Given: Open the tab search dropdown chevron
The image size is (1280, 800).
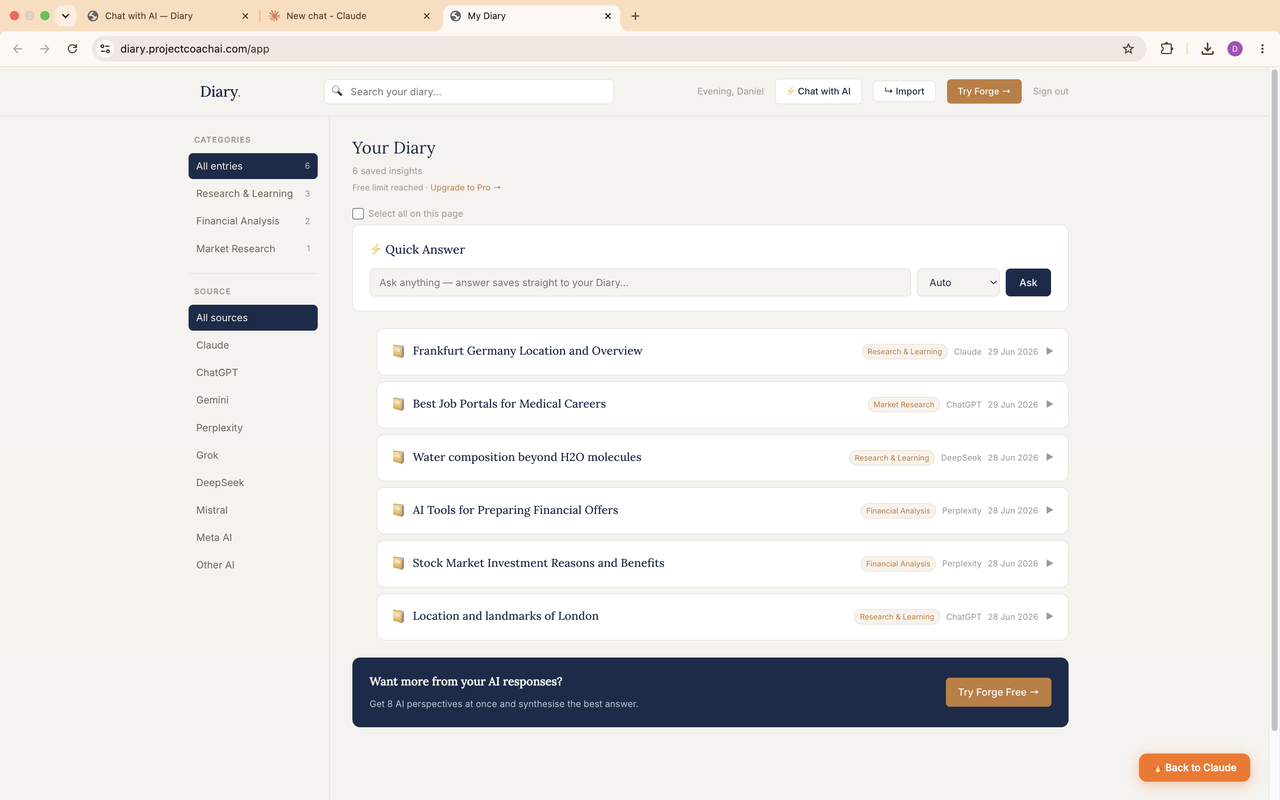Looking at the screenshot, I should tap(65, 16).
